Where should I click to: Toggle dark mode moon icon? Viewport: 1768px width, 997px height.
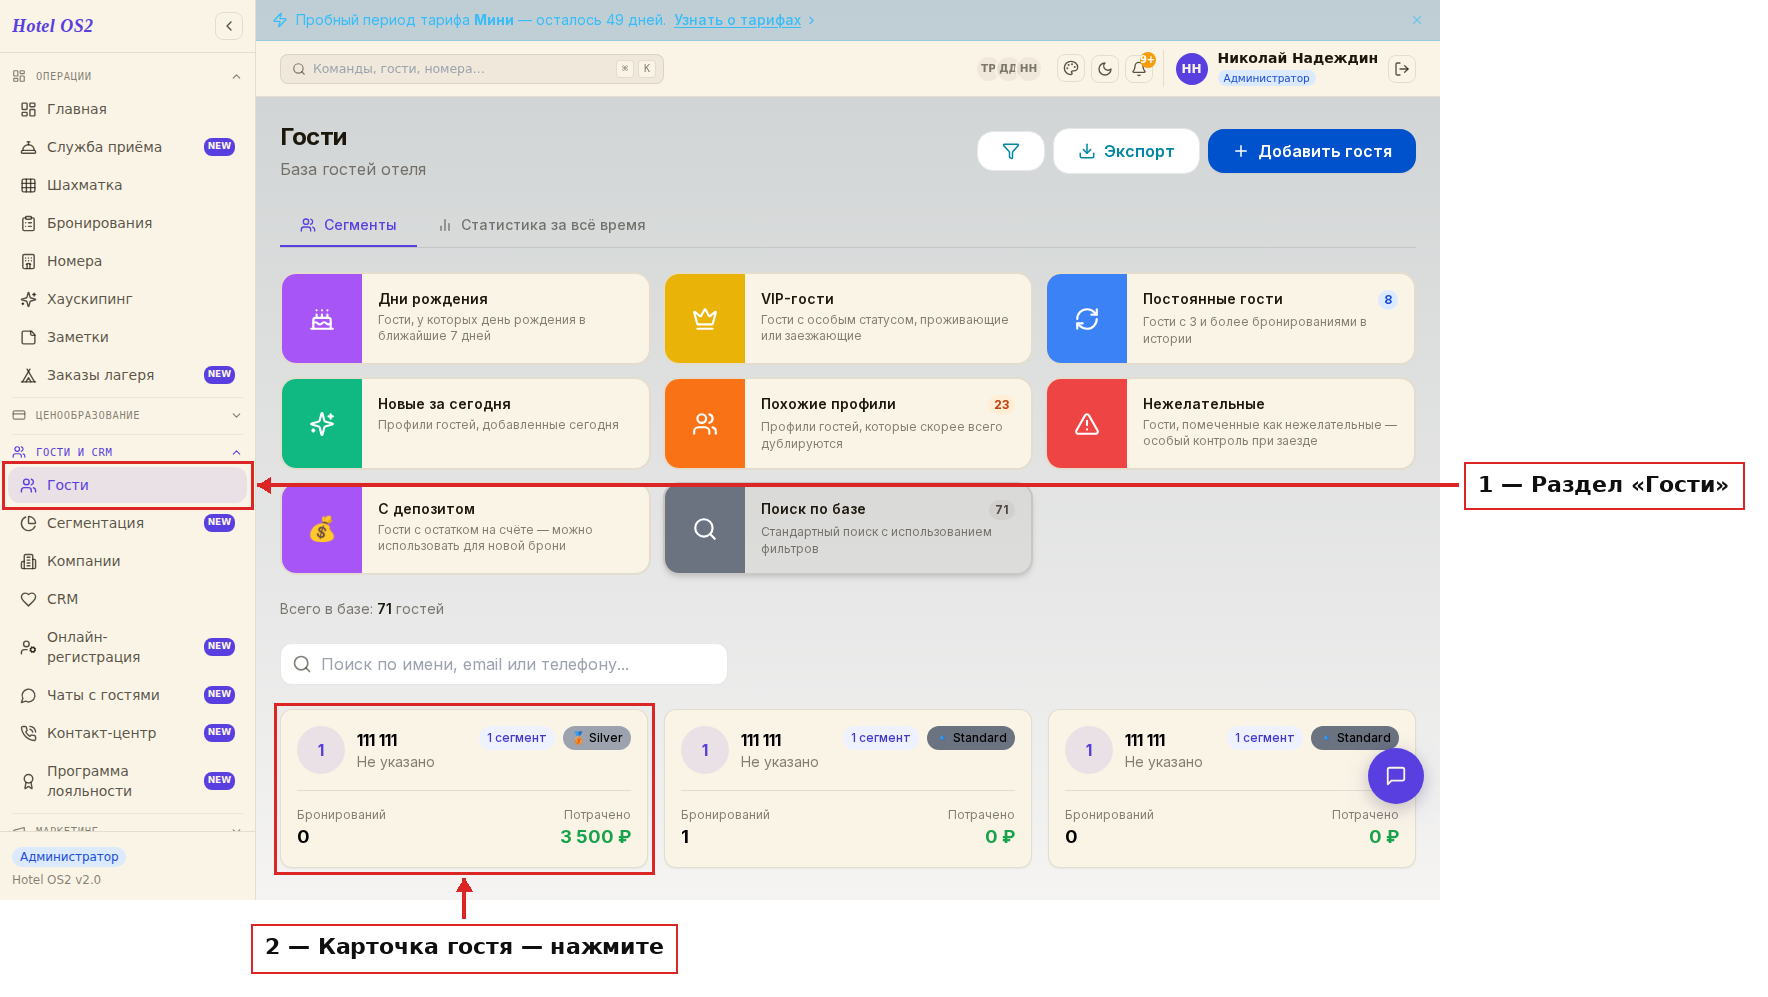click(x=1105, y=69)
